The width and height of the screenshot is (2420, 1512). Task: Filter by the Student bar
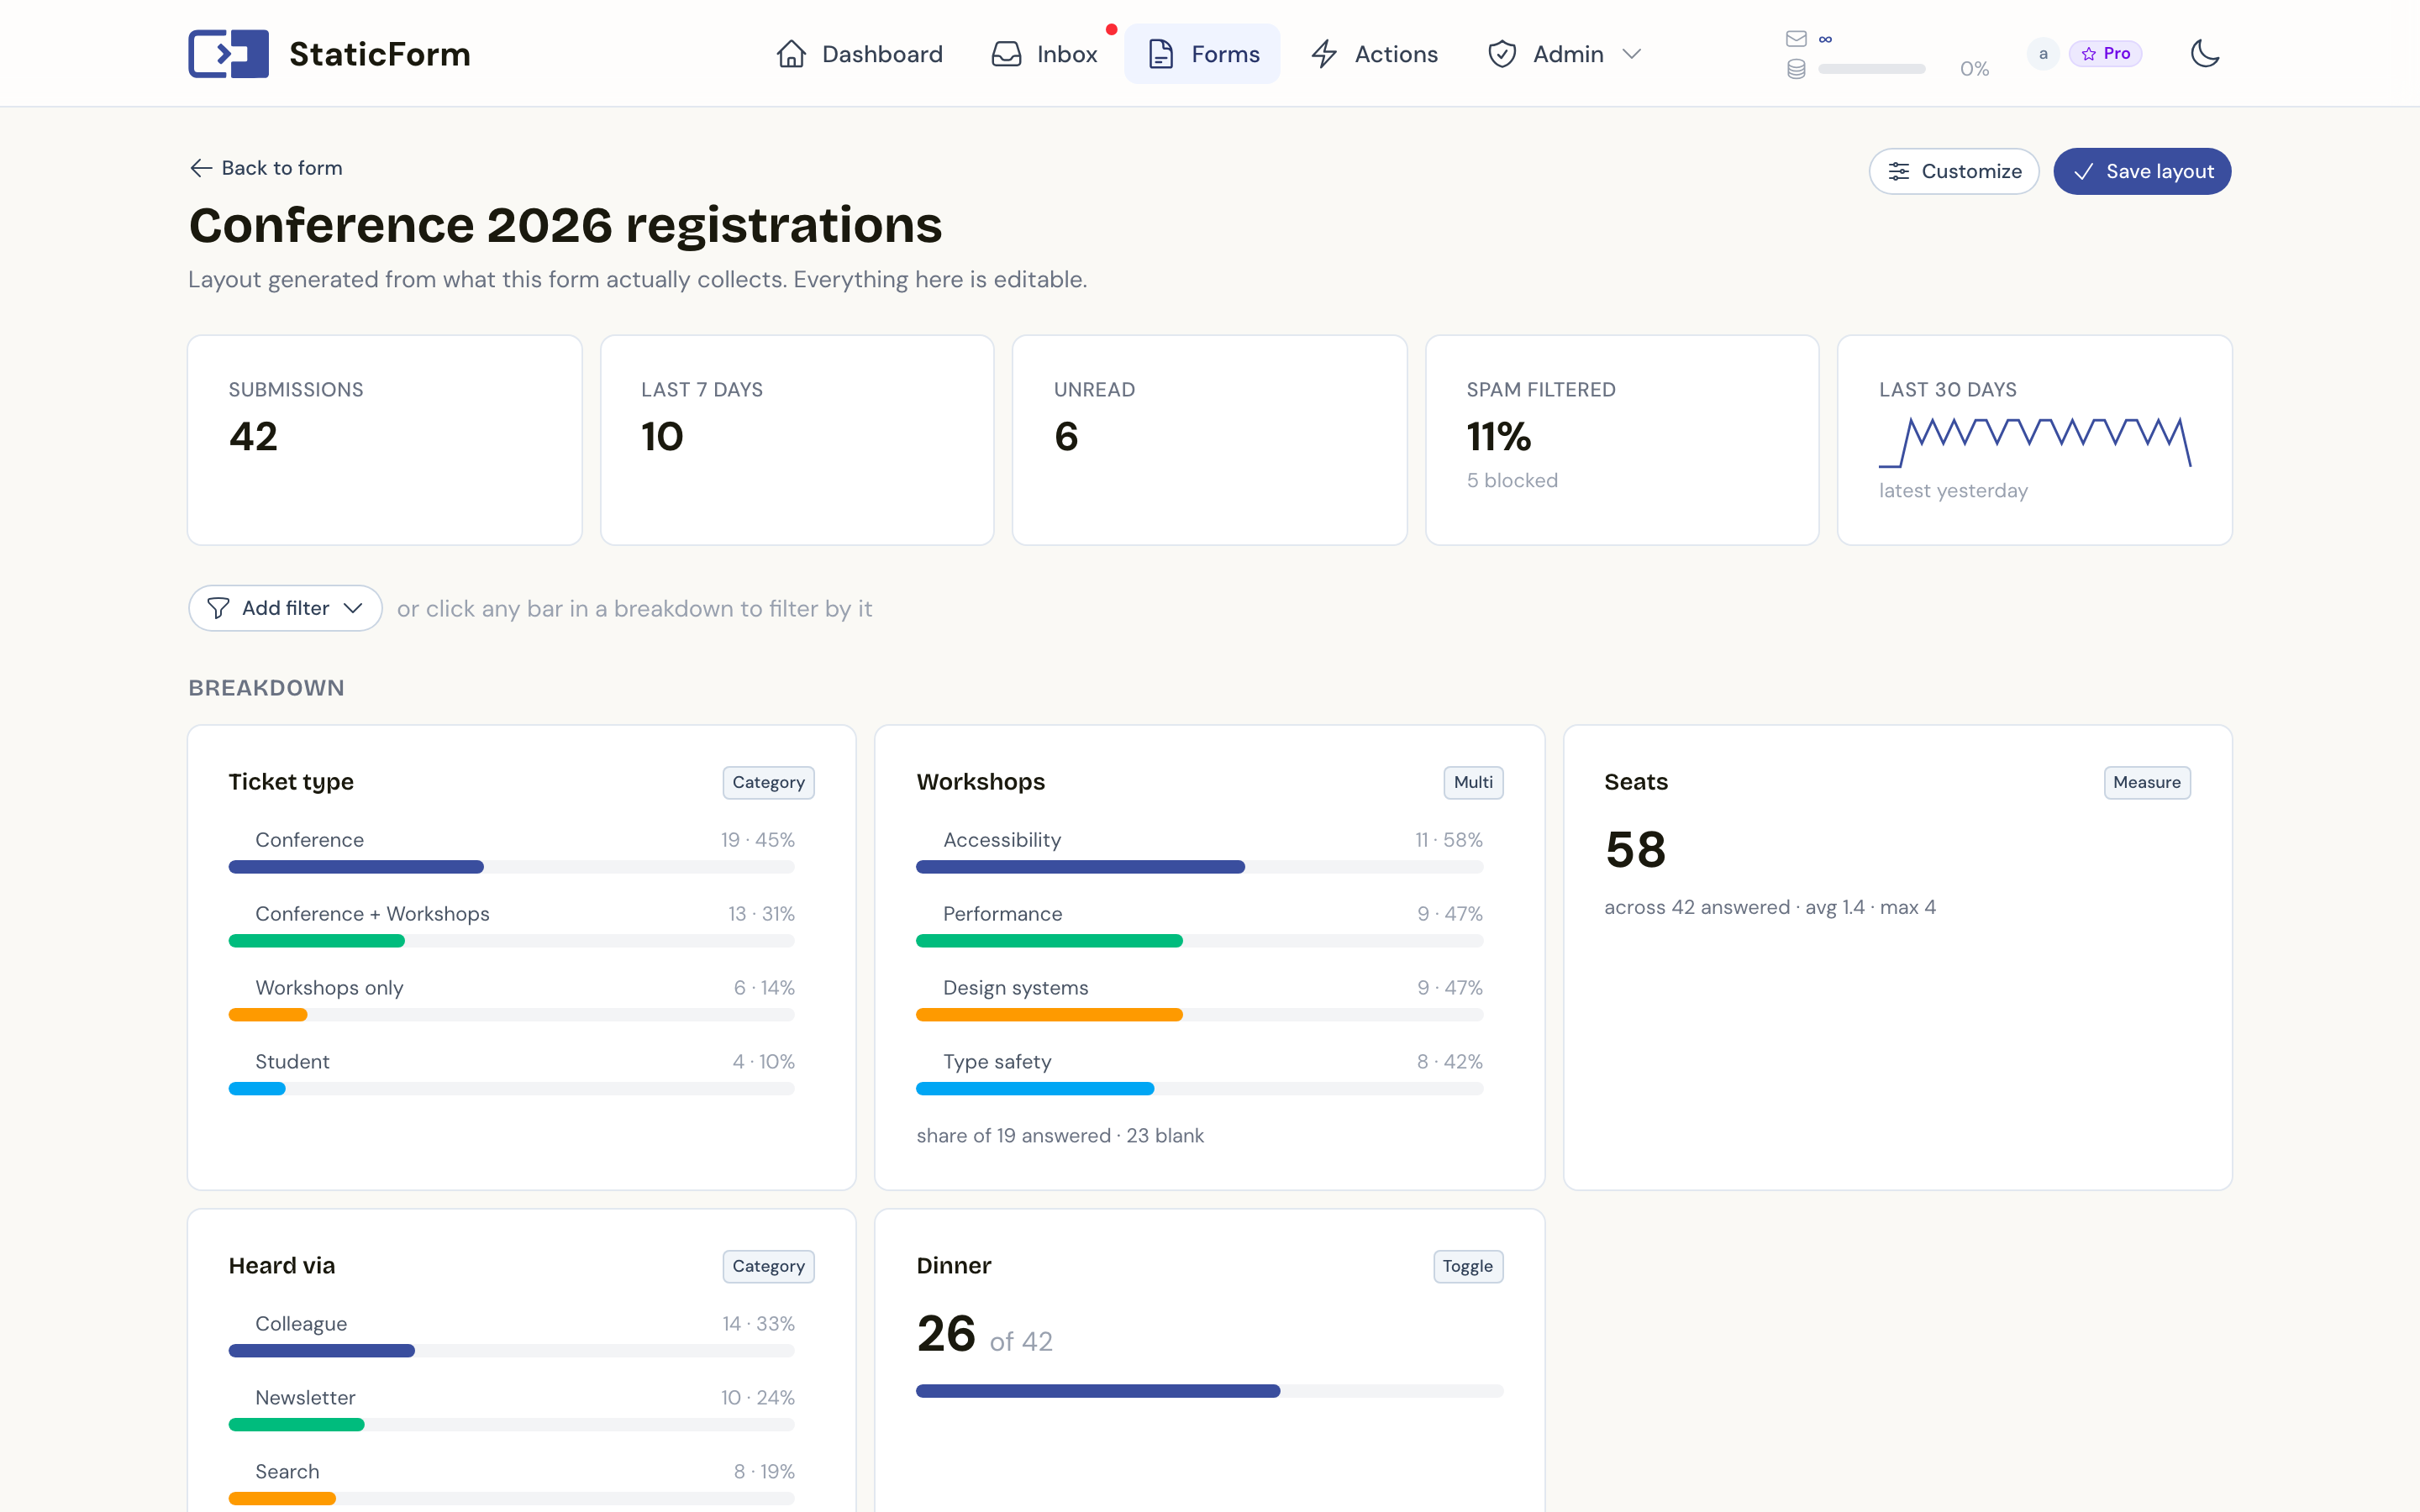click(x=511, y=1089)
